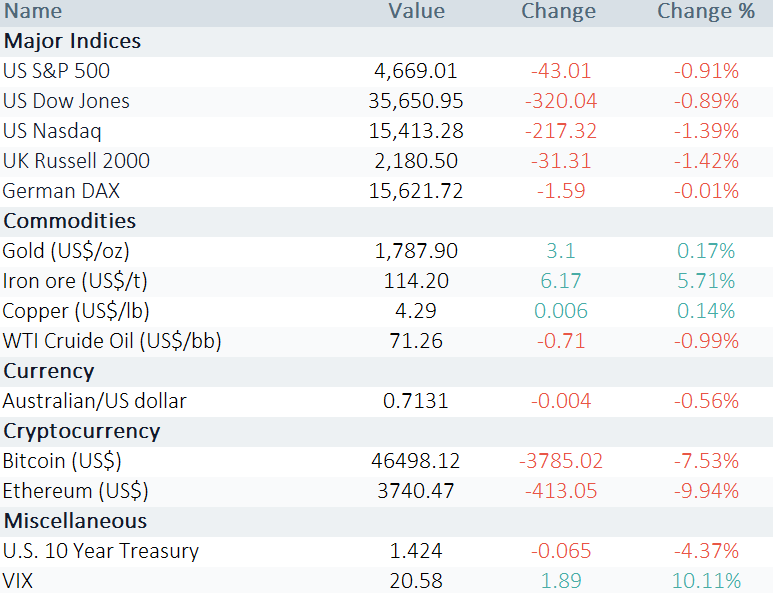Click the UK Russell 2000 label

(x=76, y=162)
